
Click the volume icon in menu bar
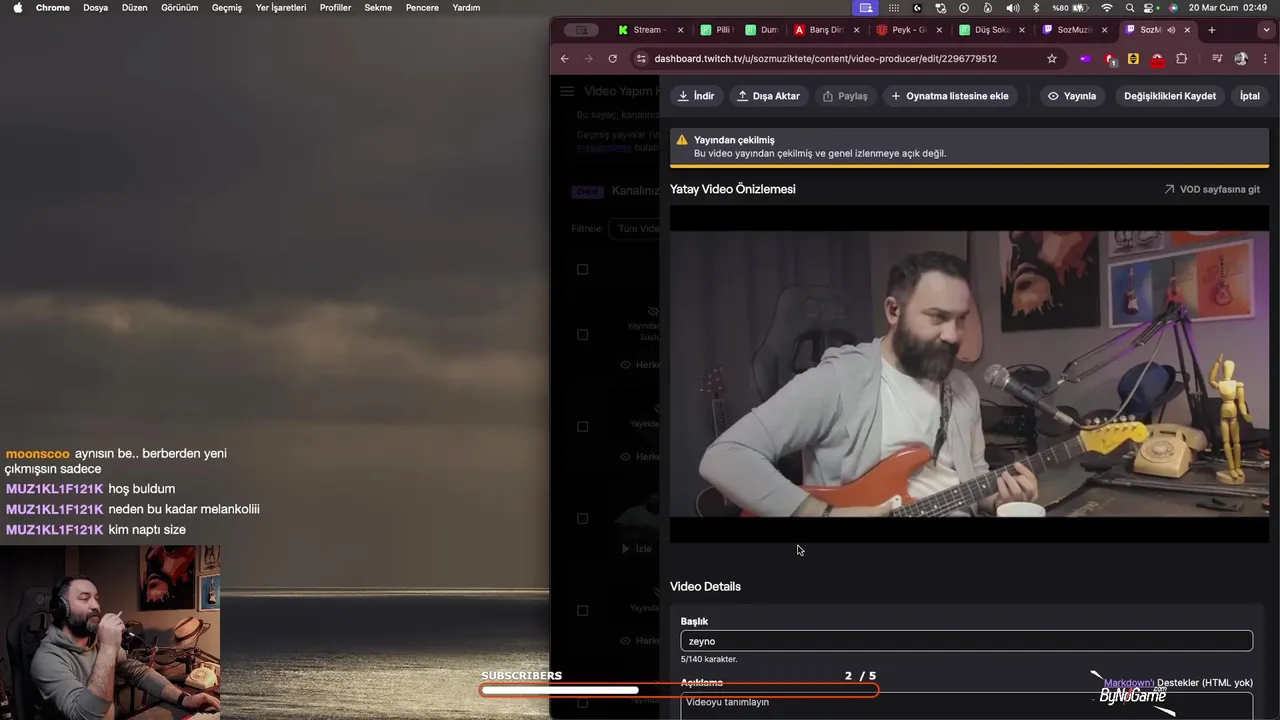click(x=1013, y=8)
